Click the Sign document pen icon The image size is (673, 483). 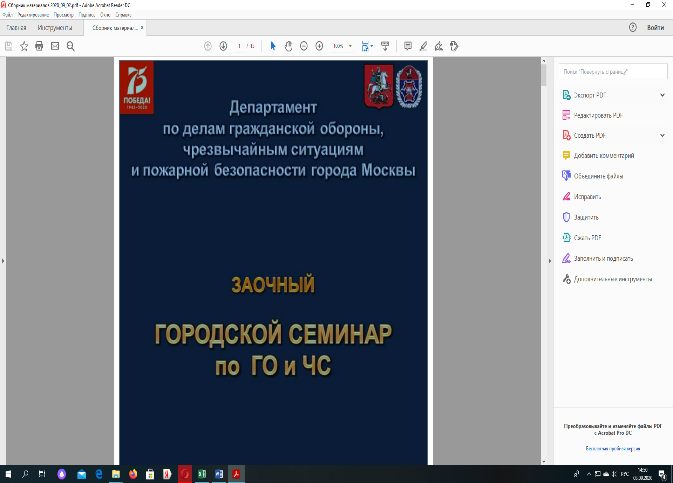point(439,46)
